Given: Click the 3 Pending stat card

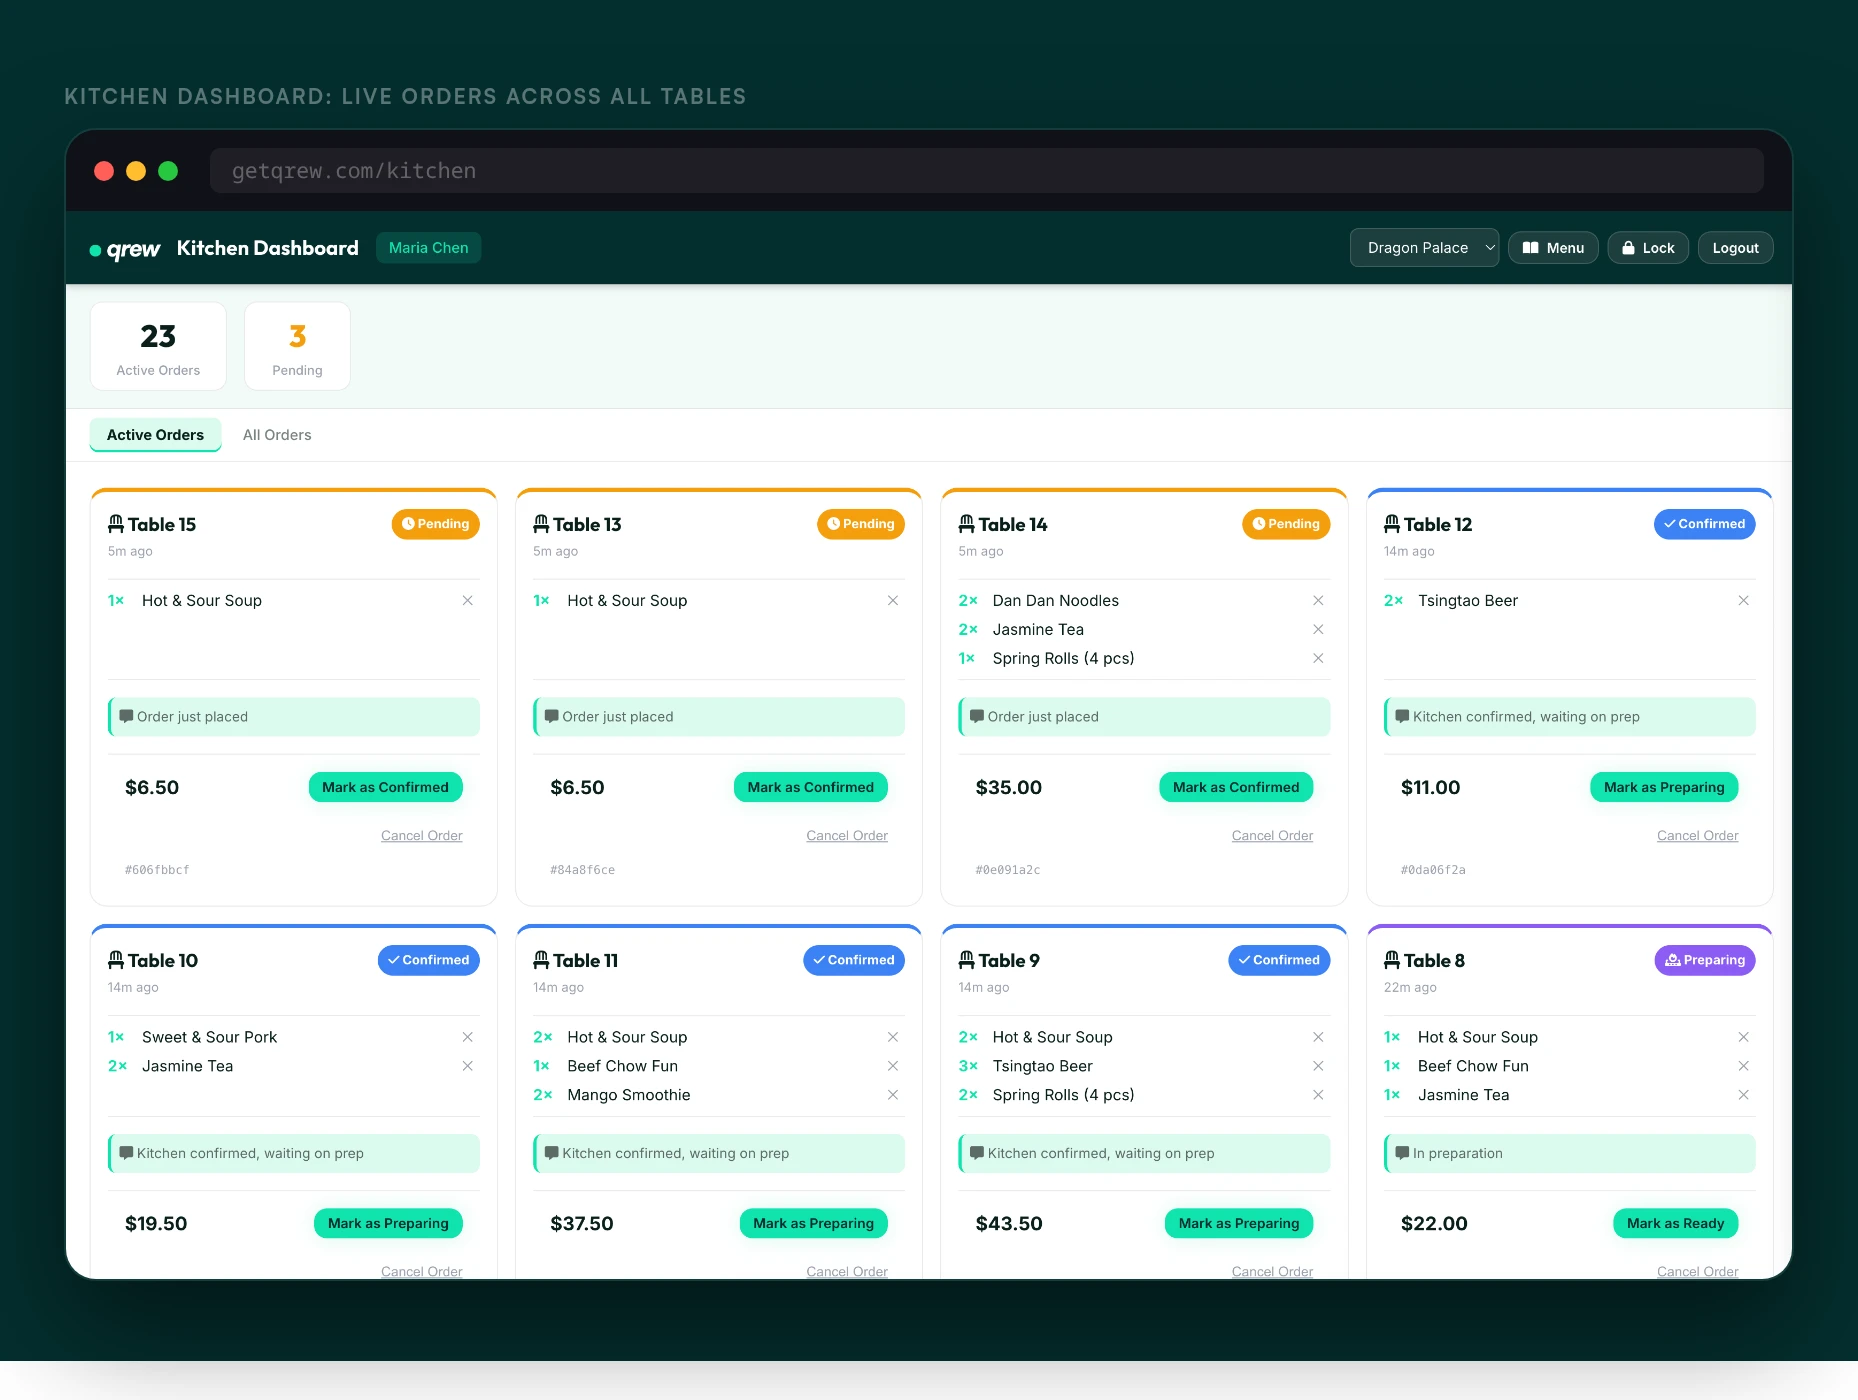Looking at the screenshot, I should [297, 346].
